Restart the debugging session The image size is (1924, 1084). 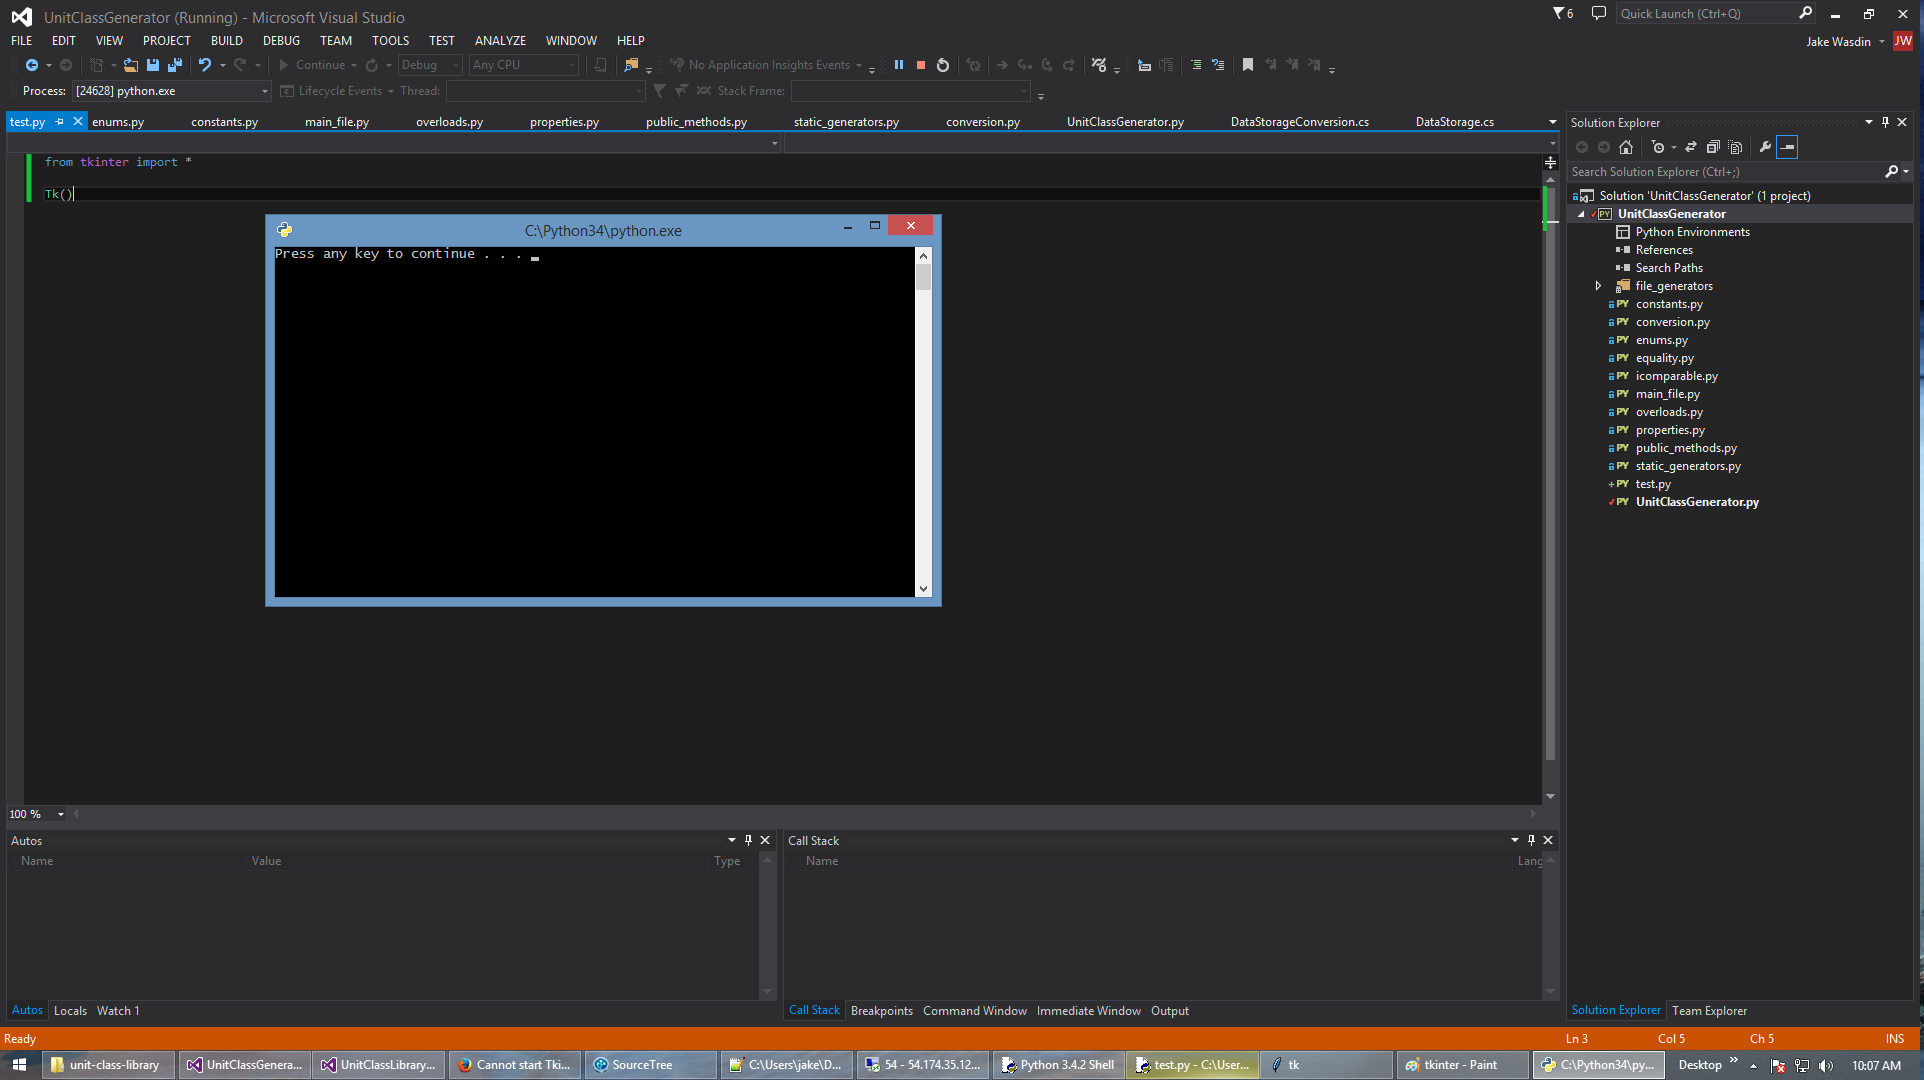942,64
